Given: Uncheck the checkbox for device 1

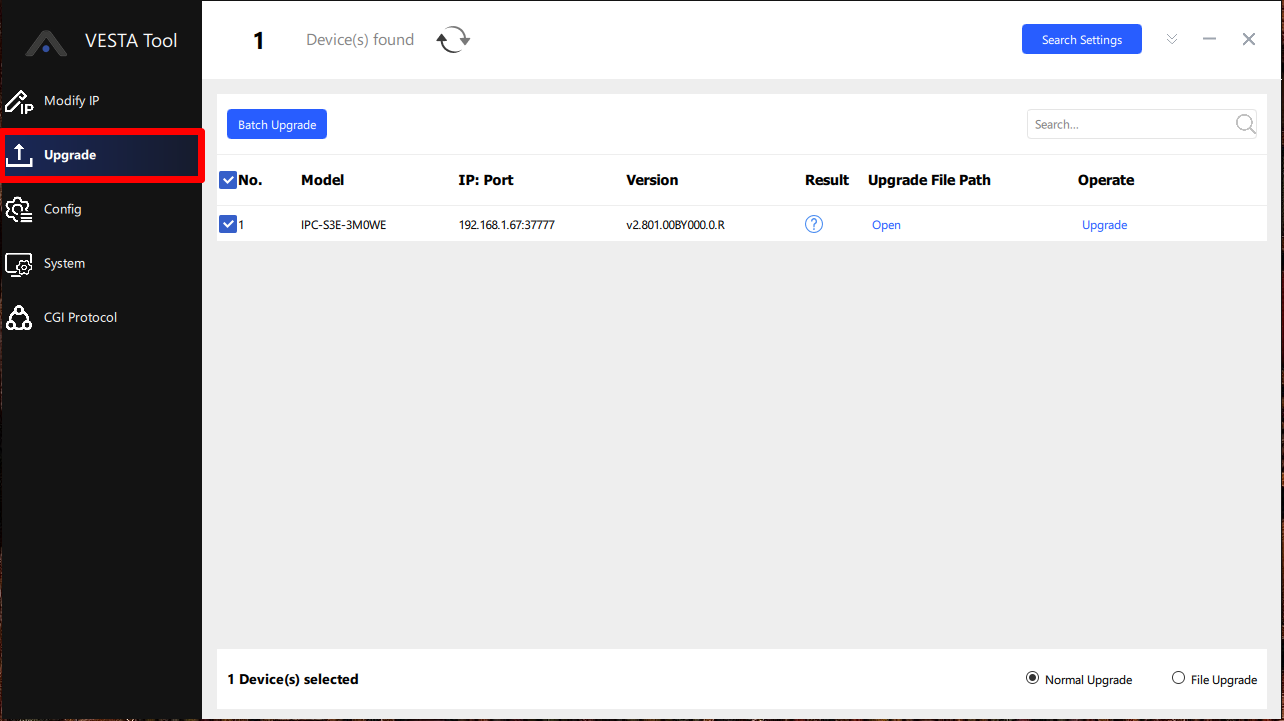Looking at the screenshot, I should [x=228, y=225].
